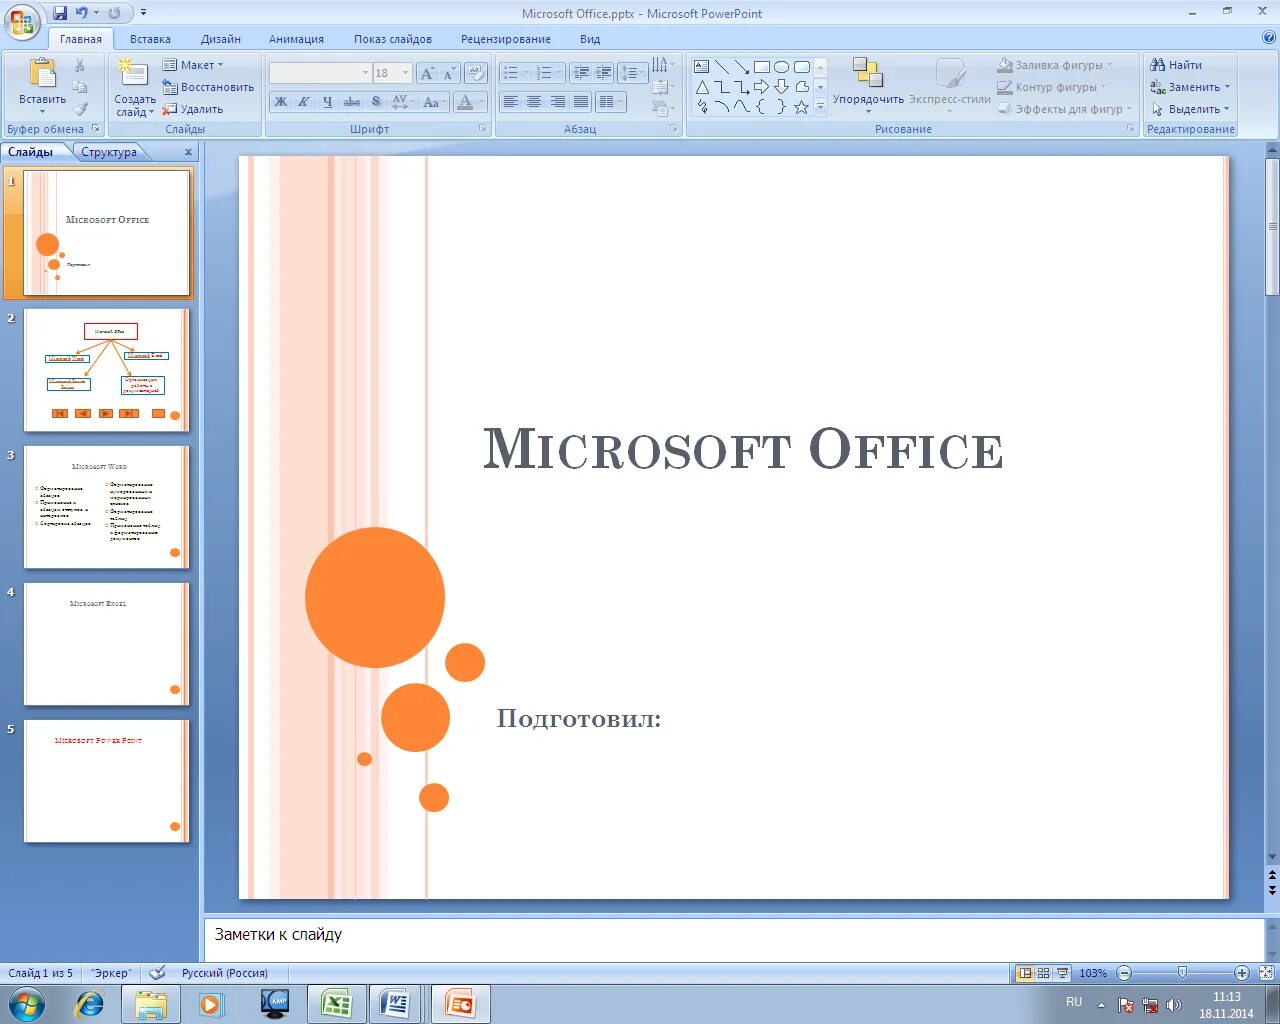
Task: Click the Найти find button
Action: 1177,65
